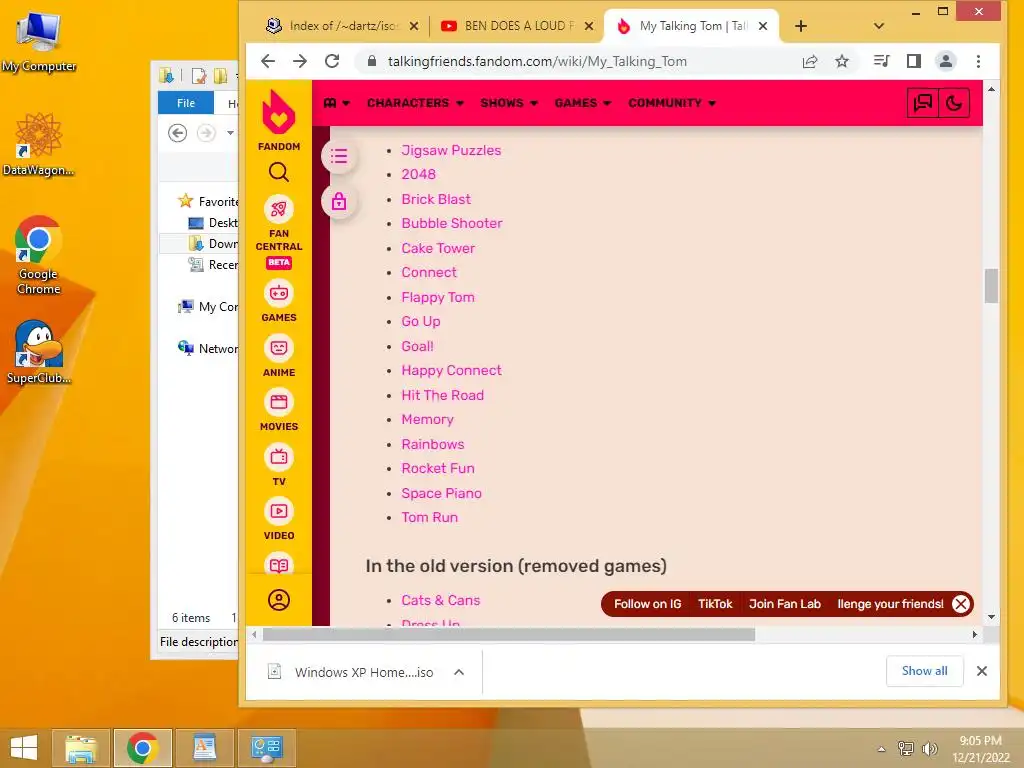Open Windows Start button

(x=24, y=748)
